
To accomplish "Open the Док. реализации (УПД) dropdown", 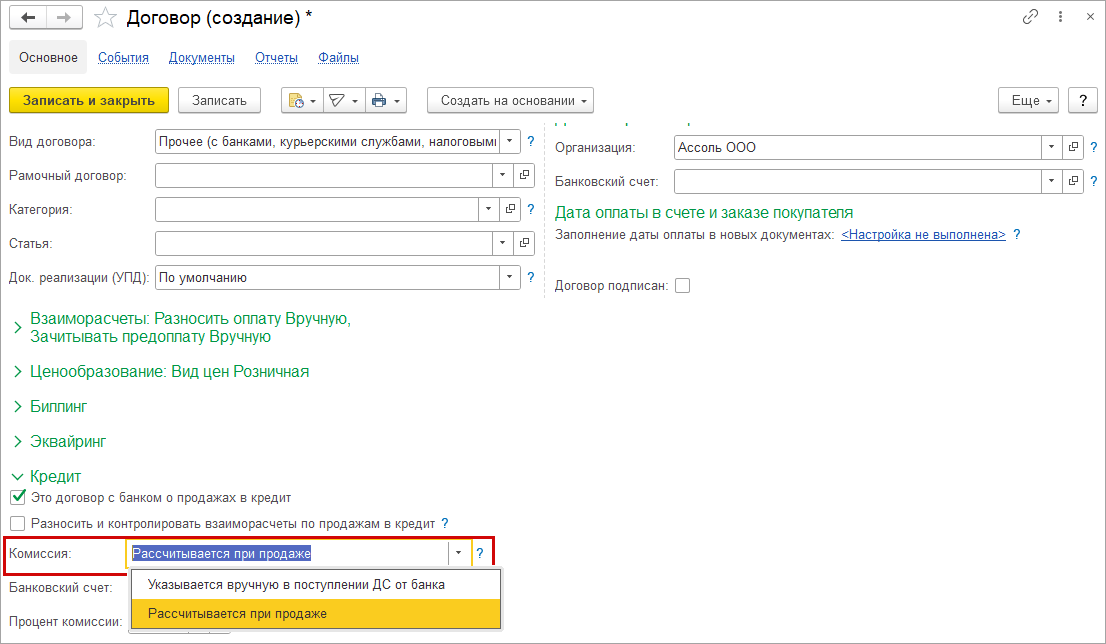I will (509, 277).
